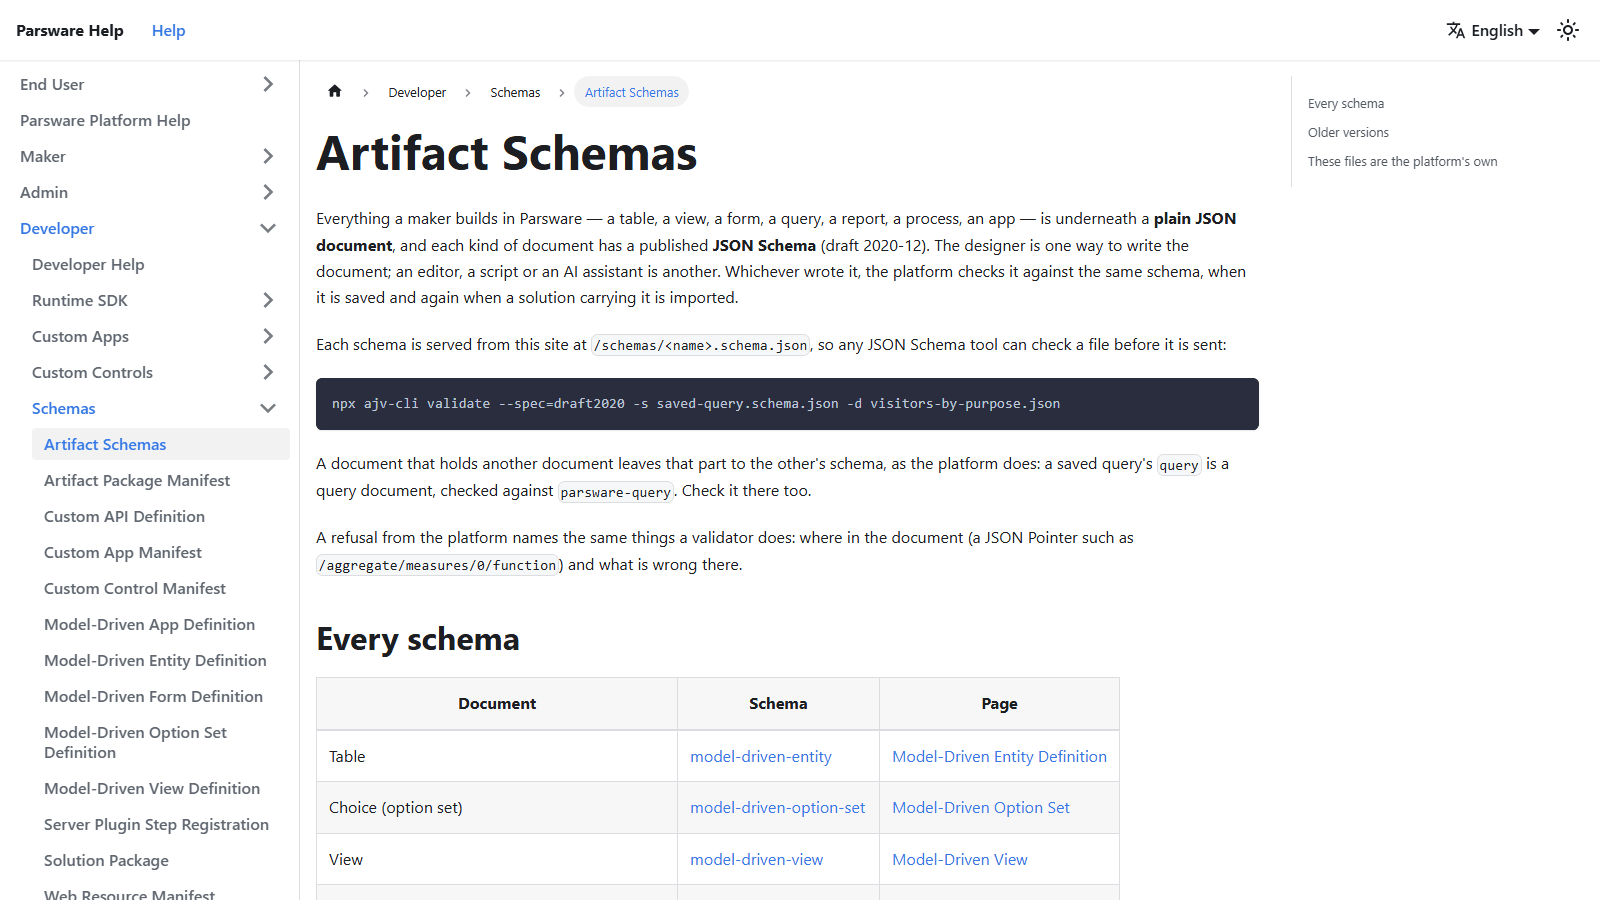Viewport: 1600px width, 900px height.
Task: Collapse the Developer sidebar section
Action: point(268,228)
